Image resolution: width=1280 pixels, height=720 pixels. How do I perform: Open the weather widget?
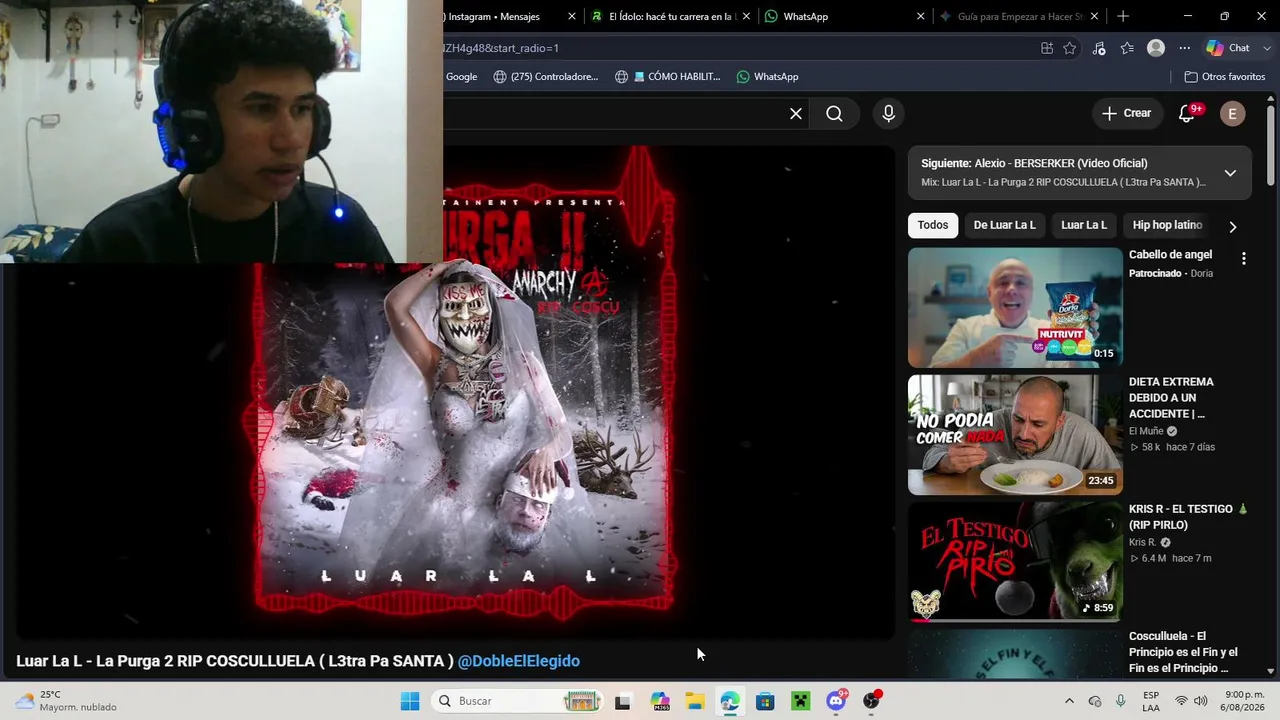click(65, 701)
